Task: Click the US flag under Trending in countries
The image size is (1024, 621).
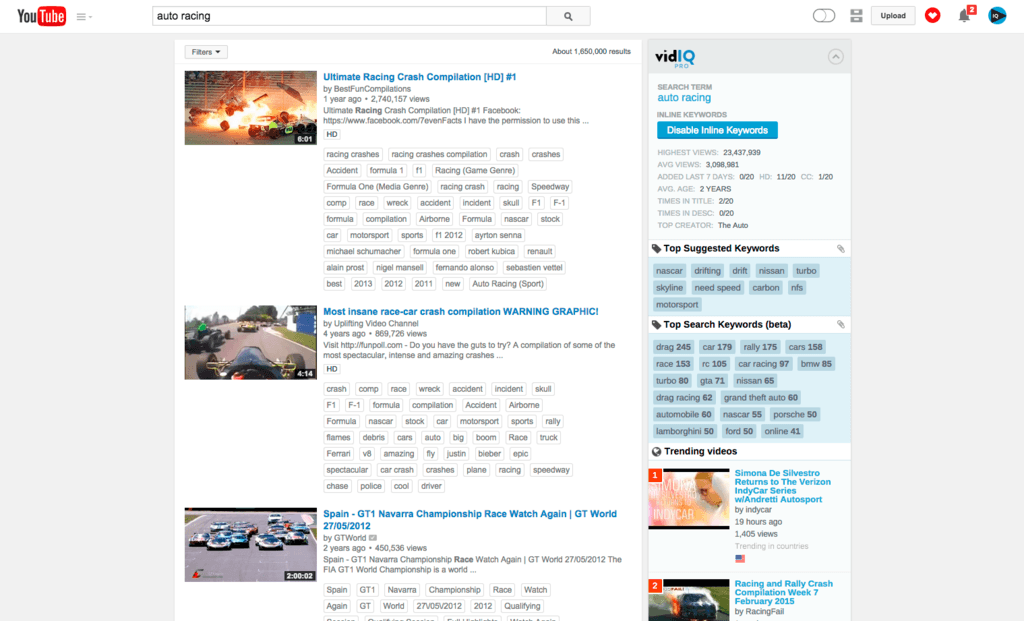Action: pos(740,559)
